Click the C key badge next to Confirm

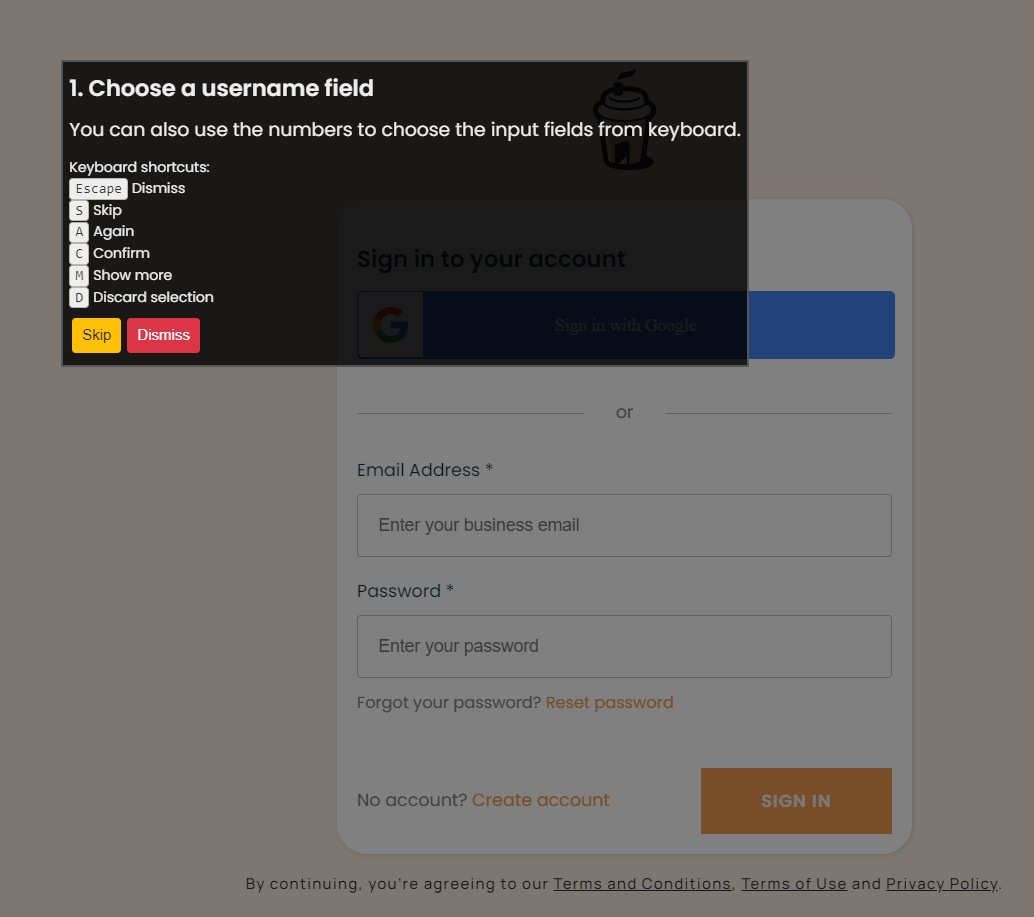click(x=78, y=253)
